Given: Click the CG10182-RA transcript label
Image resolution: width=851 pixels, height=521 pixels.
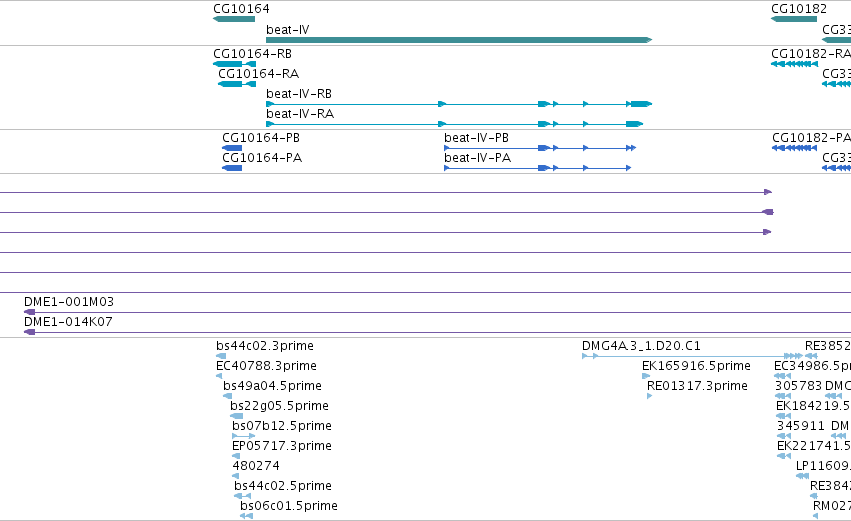Looking at the screenshot, I should pos(811,54).
